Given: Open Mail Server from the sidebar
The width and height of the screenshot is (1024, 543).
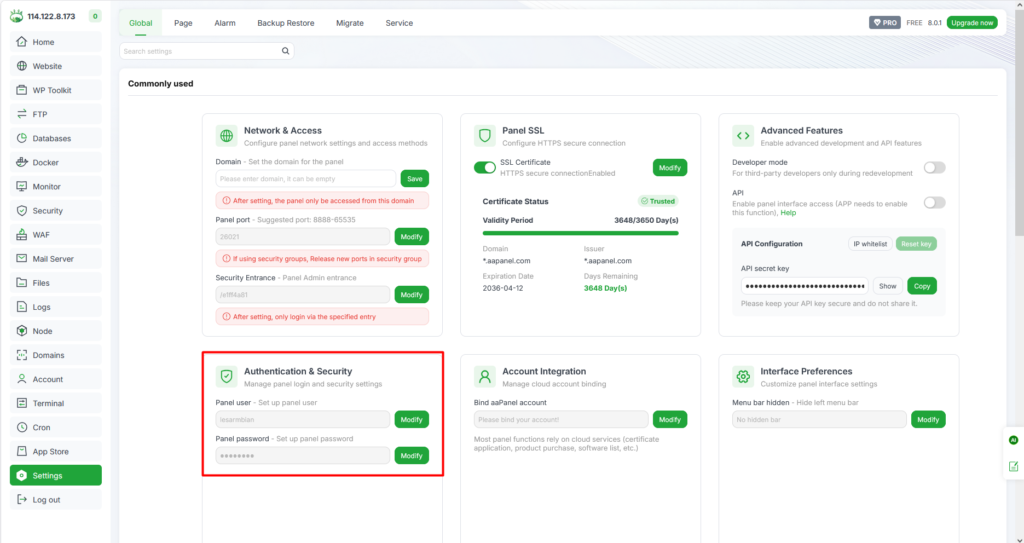Looking at the screenshot, I should pos(55,259).
